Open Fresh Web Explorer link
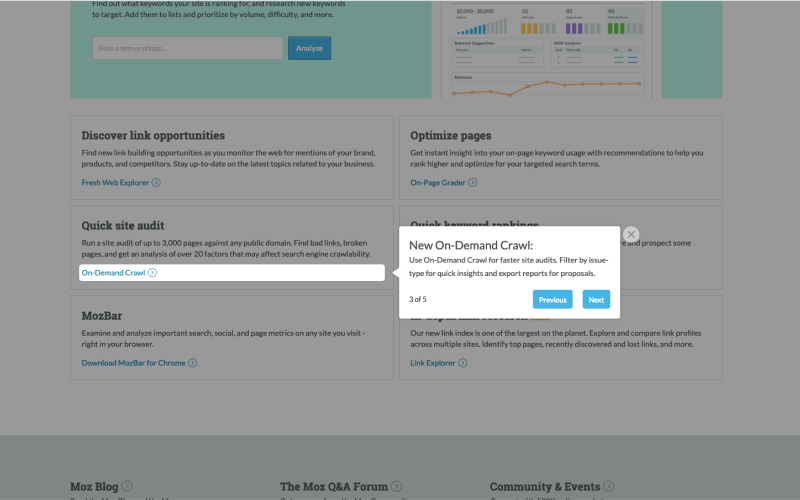 click(x=115, y=182)
